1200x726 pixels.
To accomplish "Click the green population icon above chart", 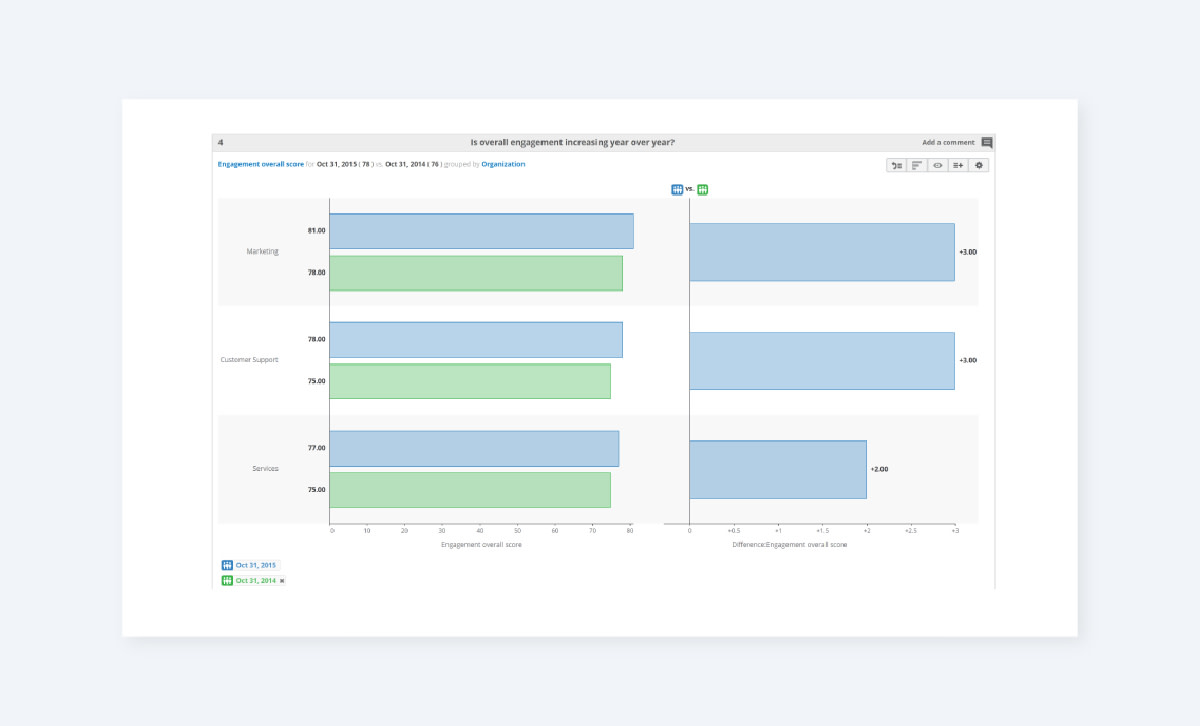I will point(703,189).
